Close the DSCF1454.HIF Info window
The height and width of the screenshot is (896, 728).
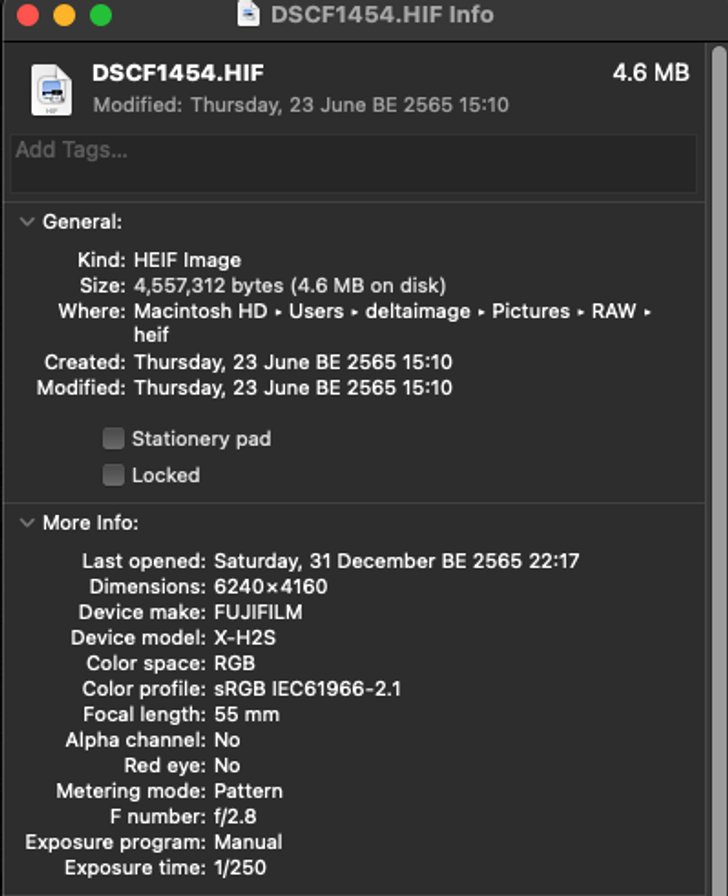coord(28,15)
